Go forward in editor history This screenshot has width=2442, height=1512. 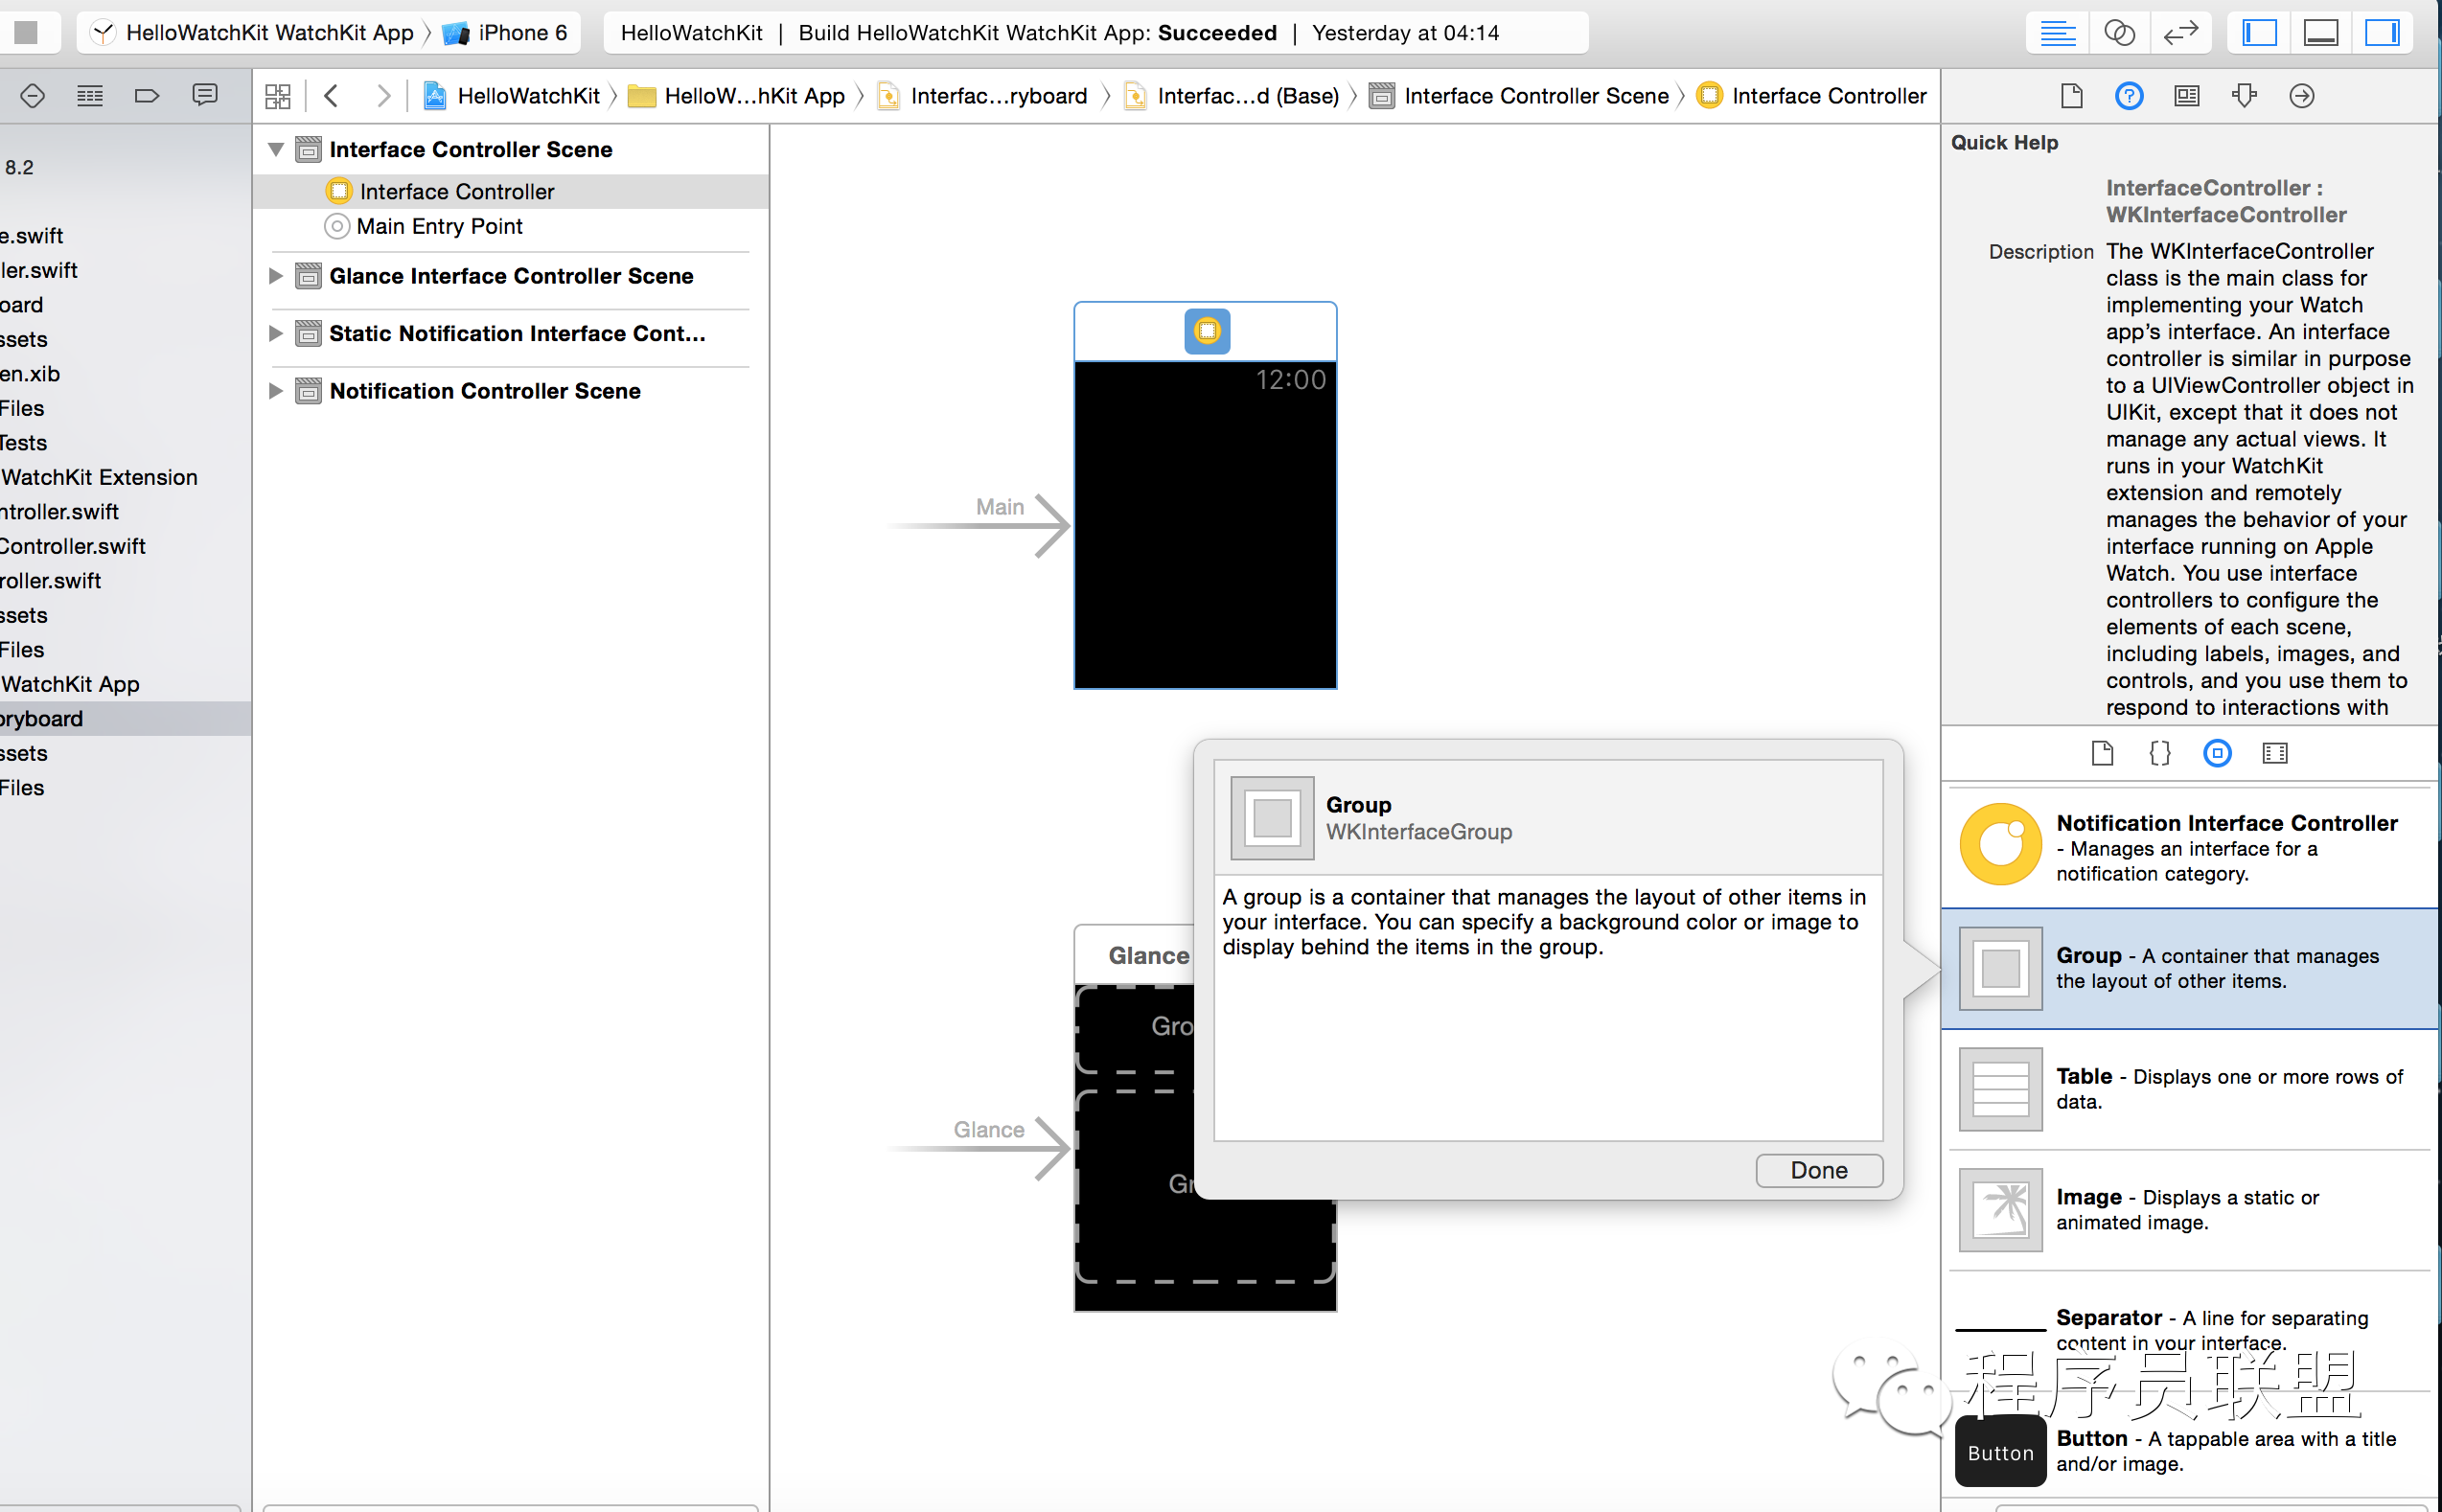383,95
